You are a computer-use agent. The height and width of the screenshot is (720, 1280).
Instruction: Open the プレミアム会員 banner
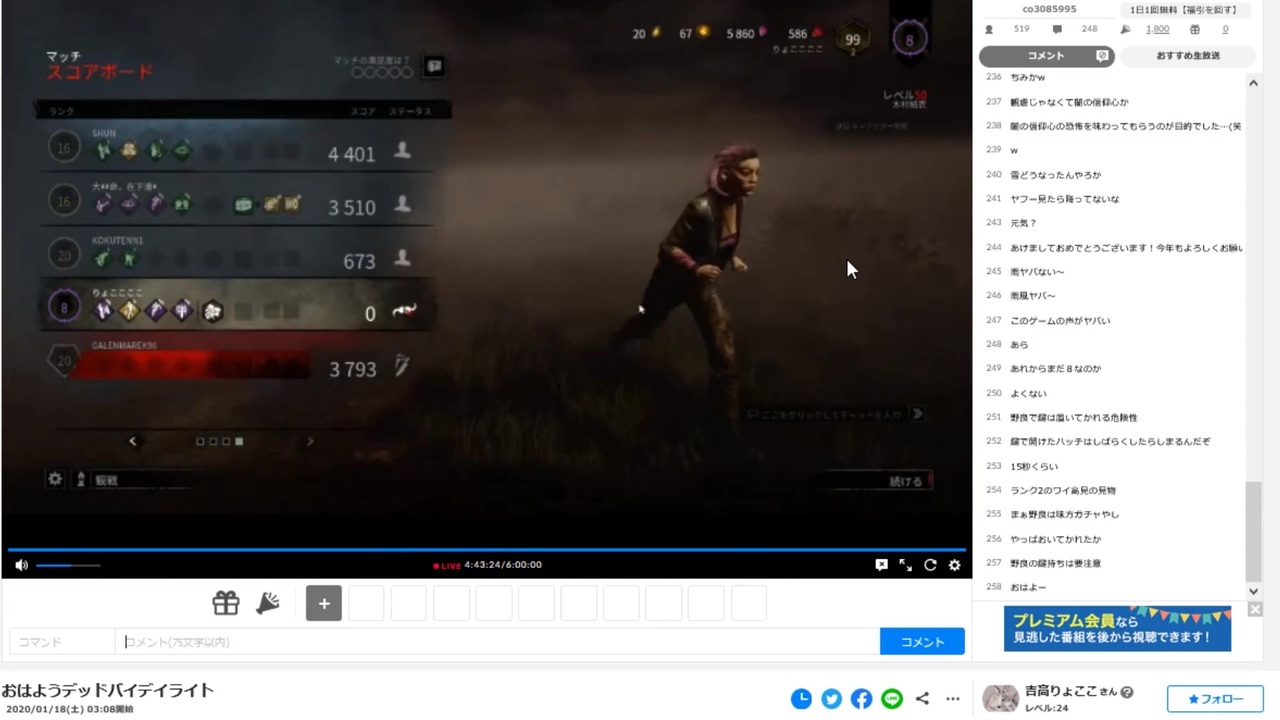click(1117, 628)
